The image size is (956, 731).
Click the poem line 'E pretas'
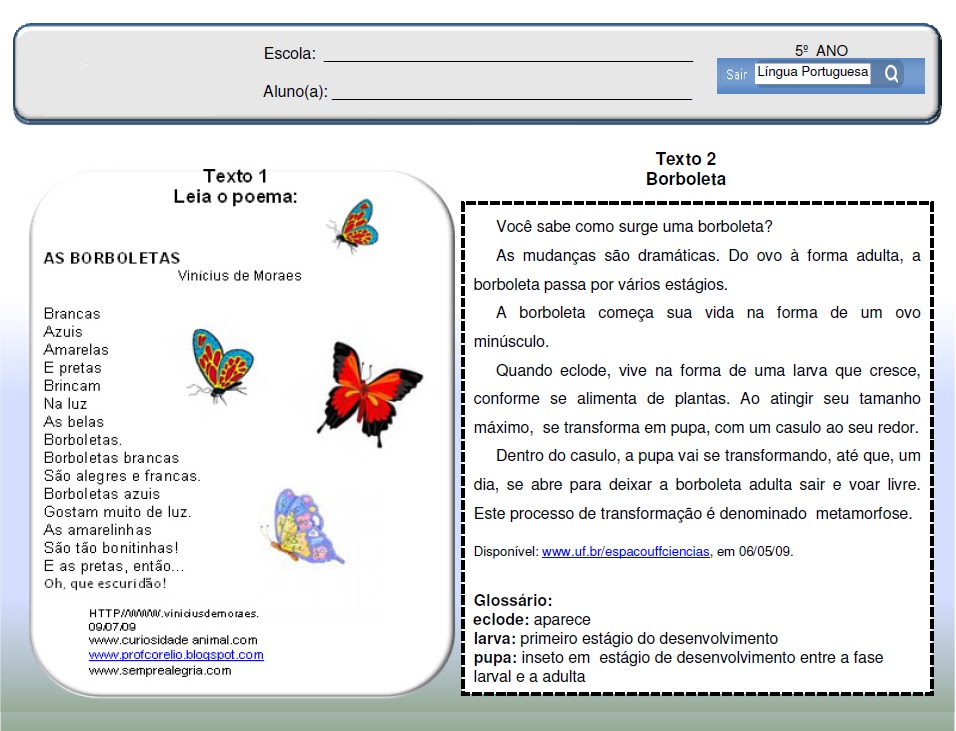73,368
